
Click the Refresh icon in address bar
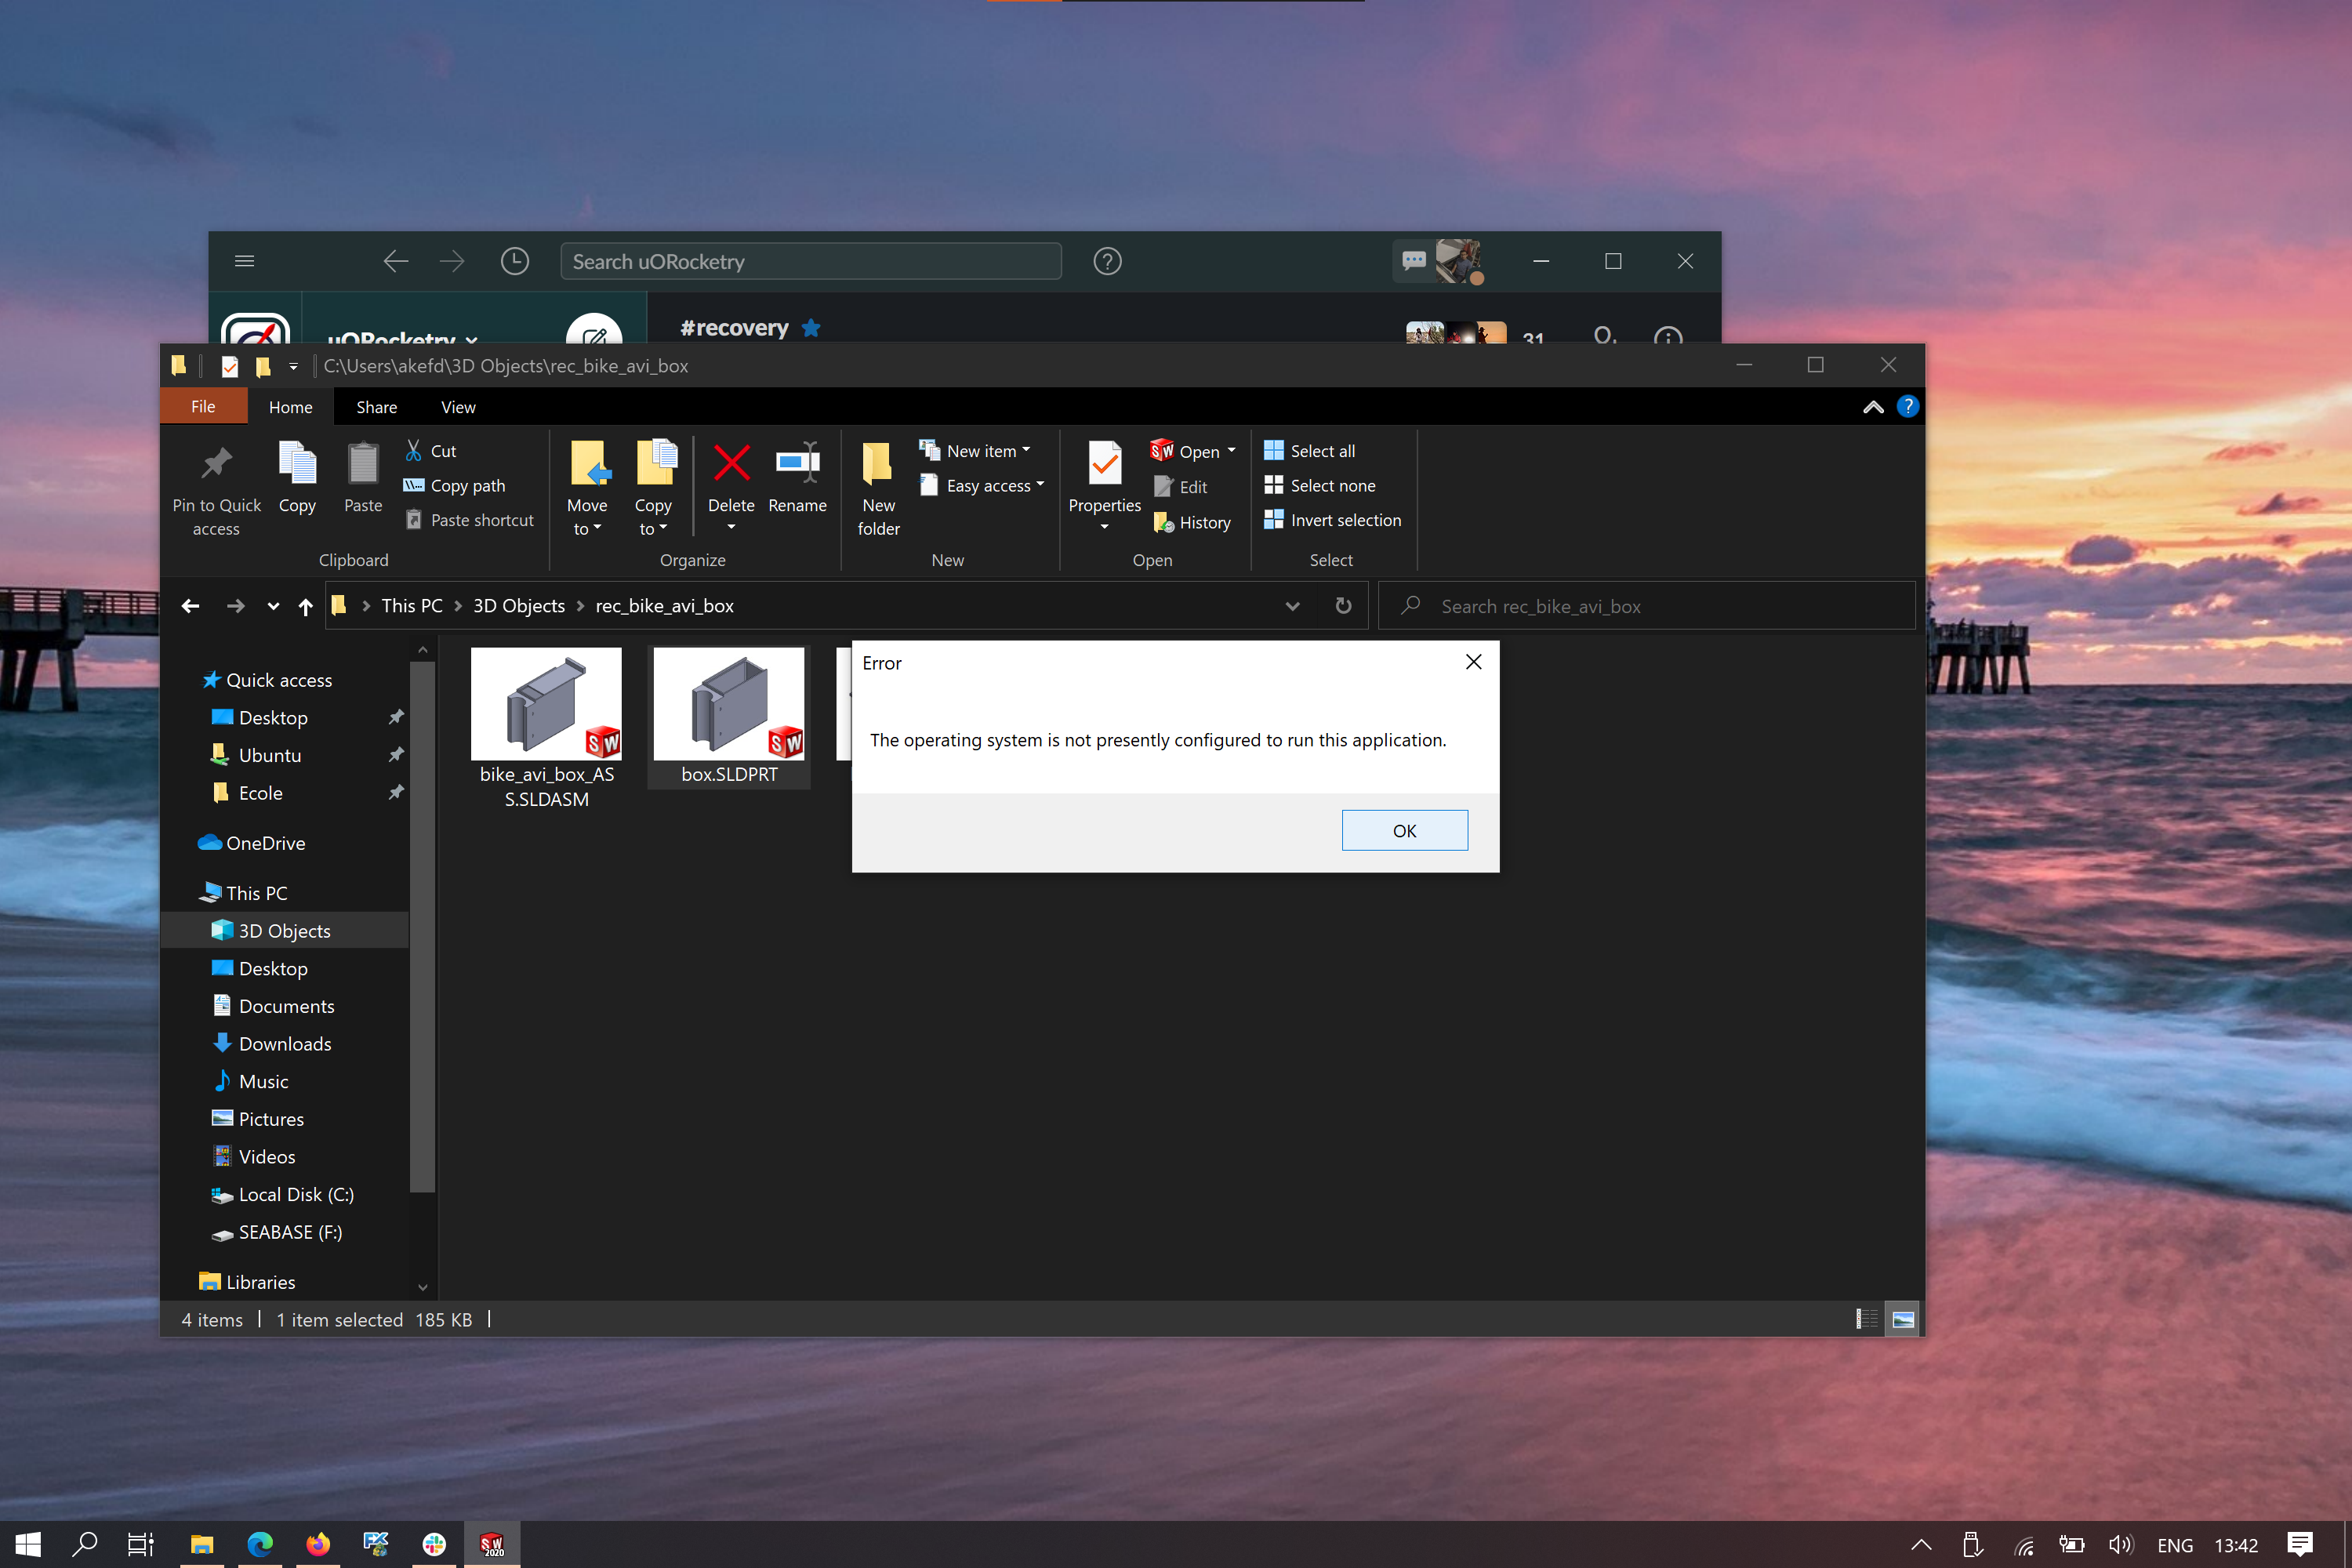(x=1343, y=606)
